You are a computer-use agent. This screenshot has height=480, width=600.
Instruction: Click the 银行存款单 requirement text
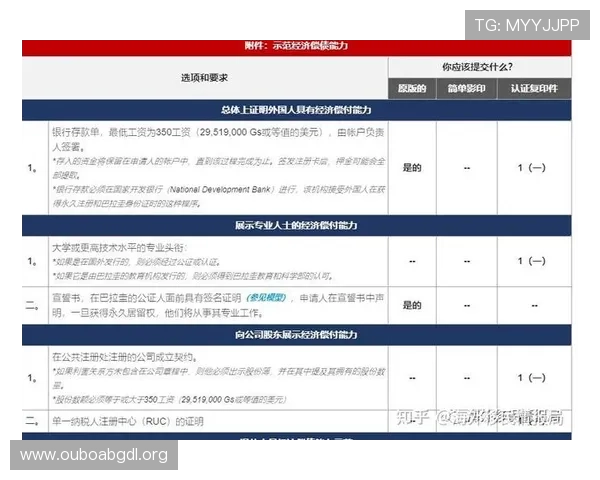pos(218,139)
